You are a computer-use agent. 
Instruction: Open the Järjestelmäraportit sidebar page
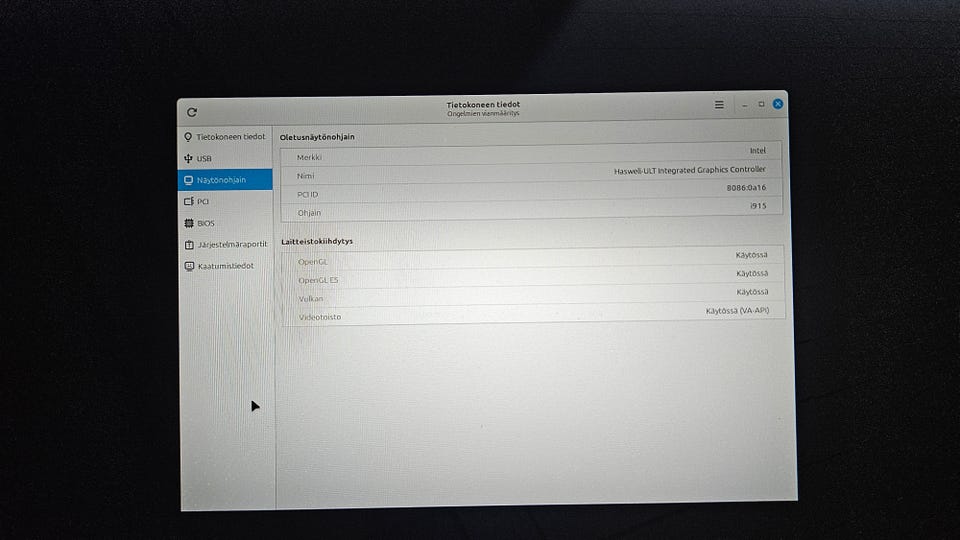coord(225,244)
